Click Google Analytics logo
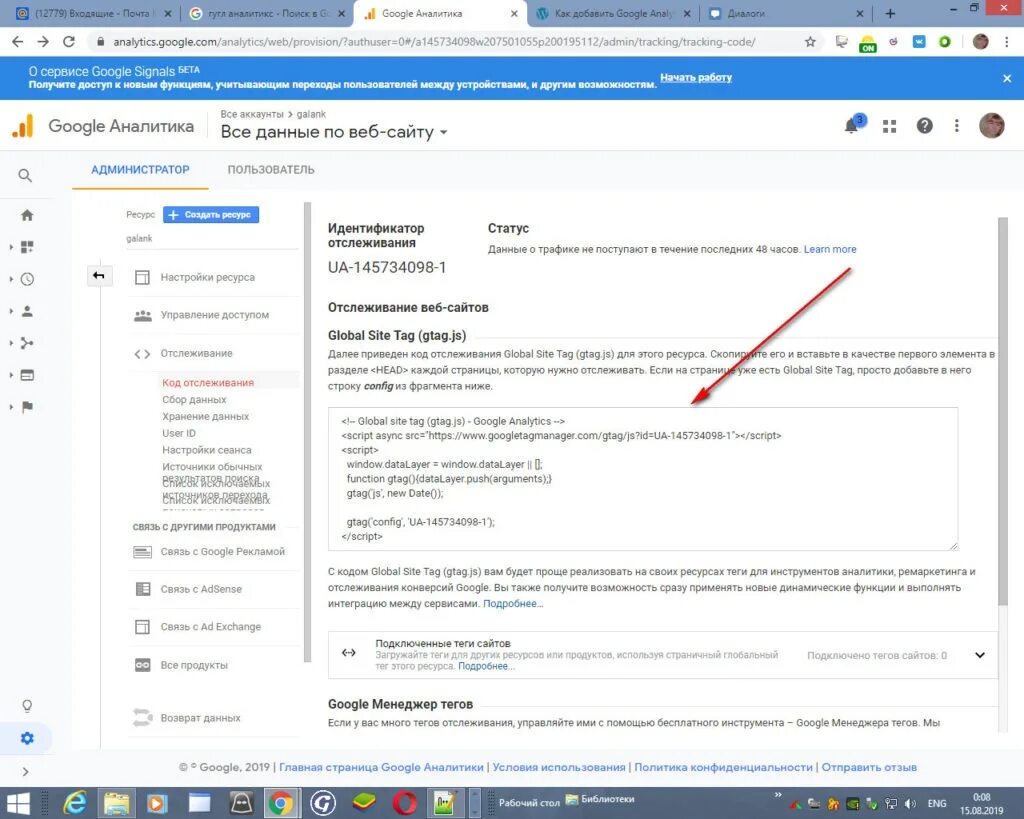Image resolution: width=1024 pixels, height=819 pixels. pos(103,126)
